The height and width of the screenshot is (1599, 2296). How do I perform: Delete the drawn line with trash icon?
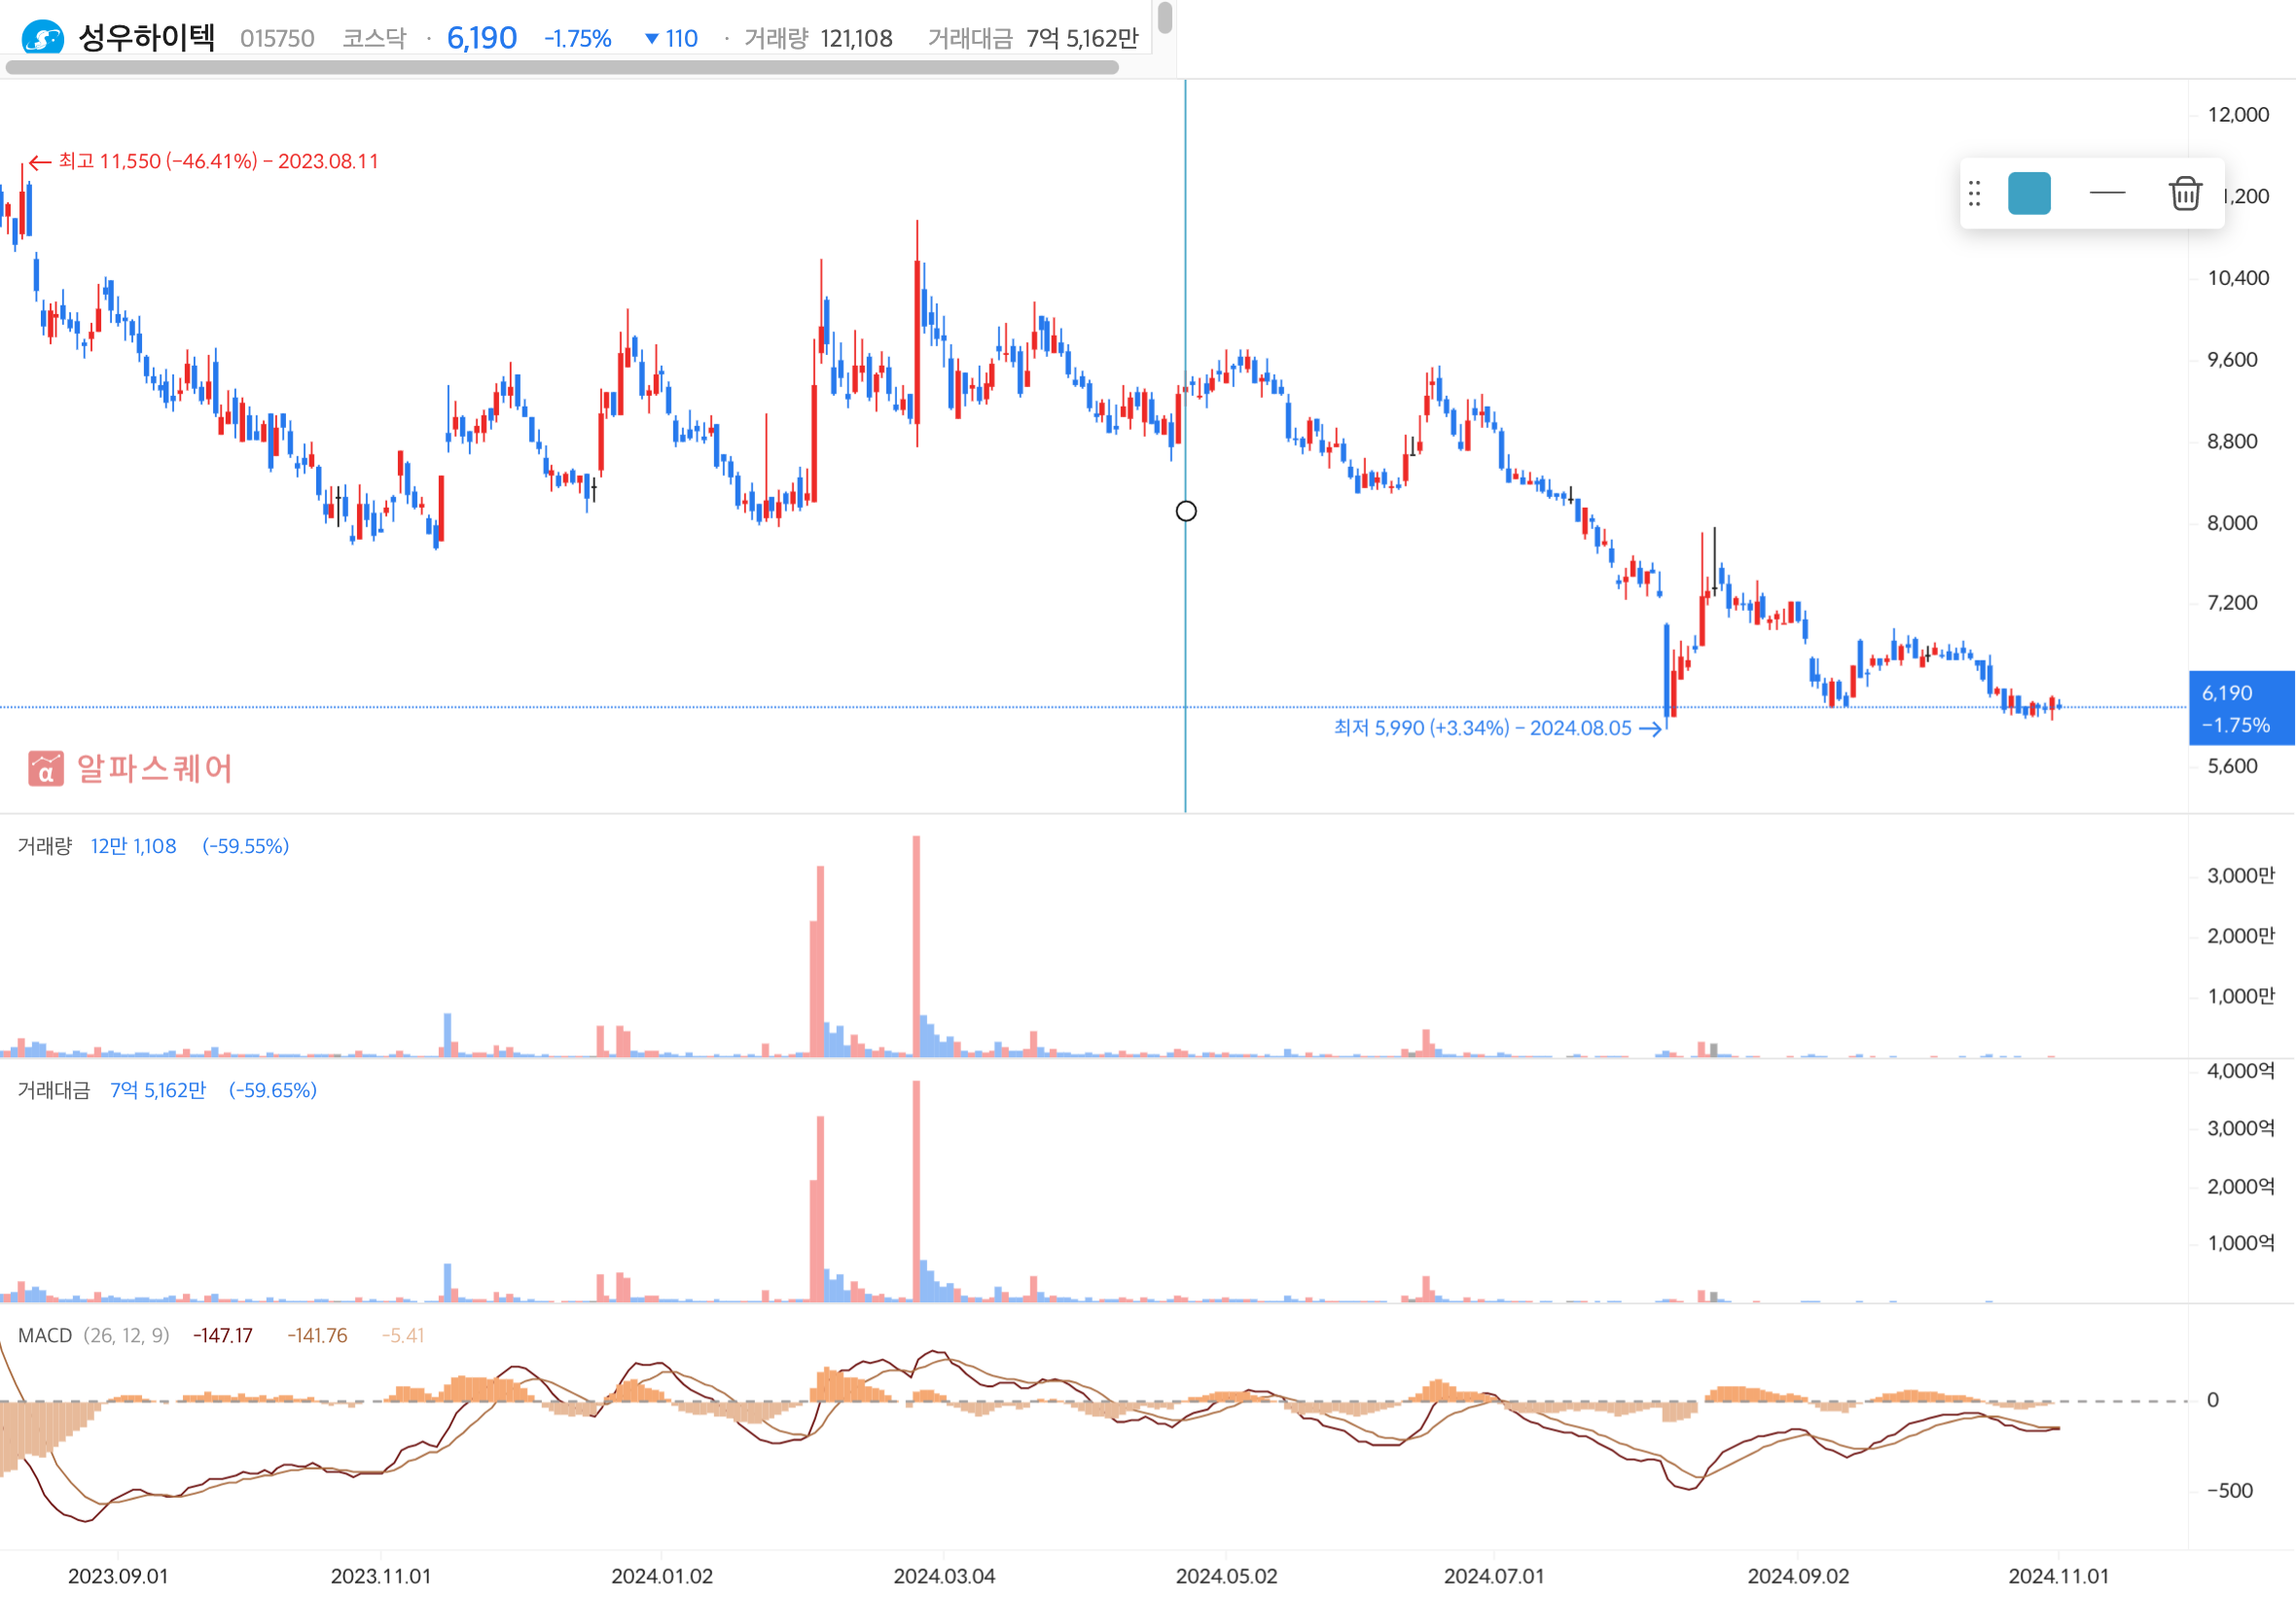(x=2185, y=193)
